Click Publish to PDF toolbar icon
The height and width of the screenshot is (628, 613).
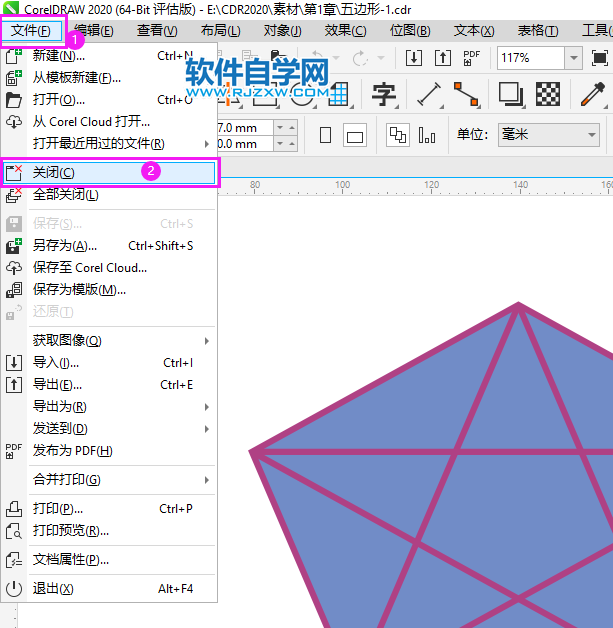click(x=472, y=58)
